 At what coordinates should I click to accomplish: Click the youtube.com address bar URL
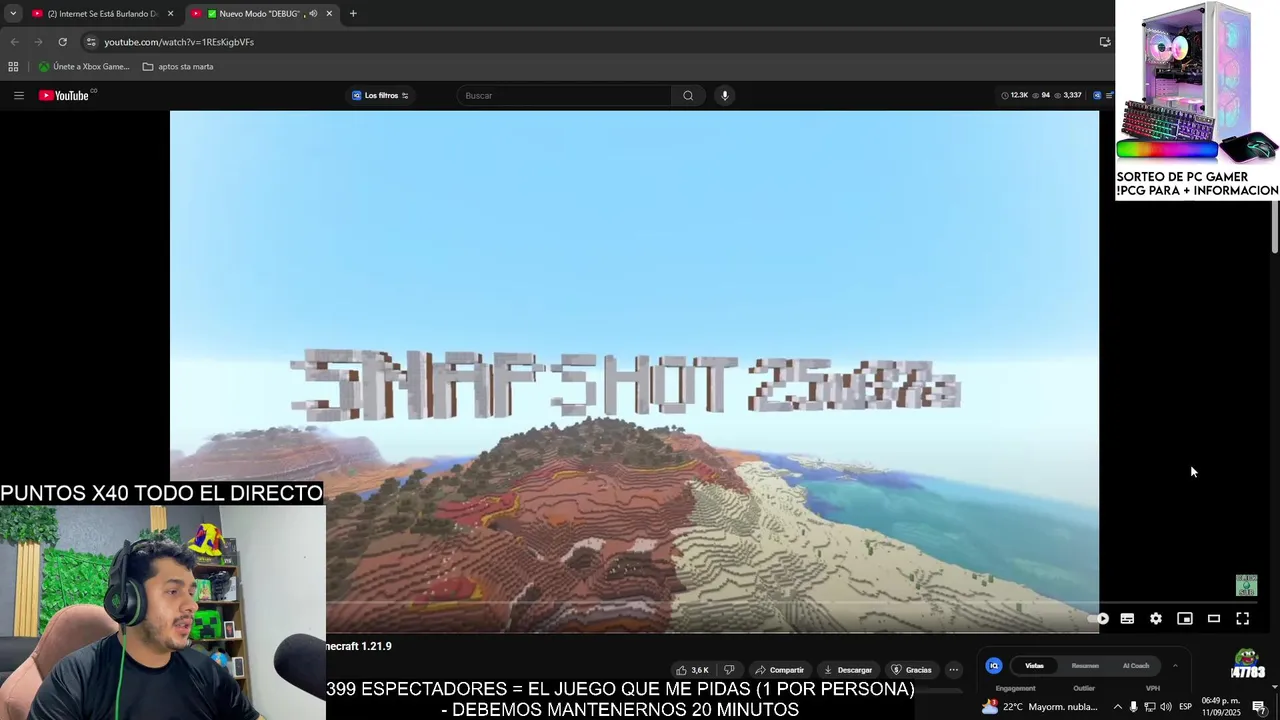coord(179,42)
